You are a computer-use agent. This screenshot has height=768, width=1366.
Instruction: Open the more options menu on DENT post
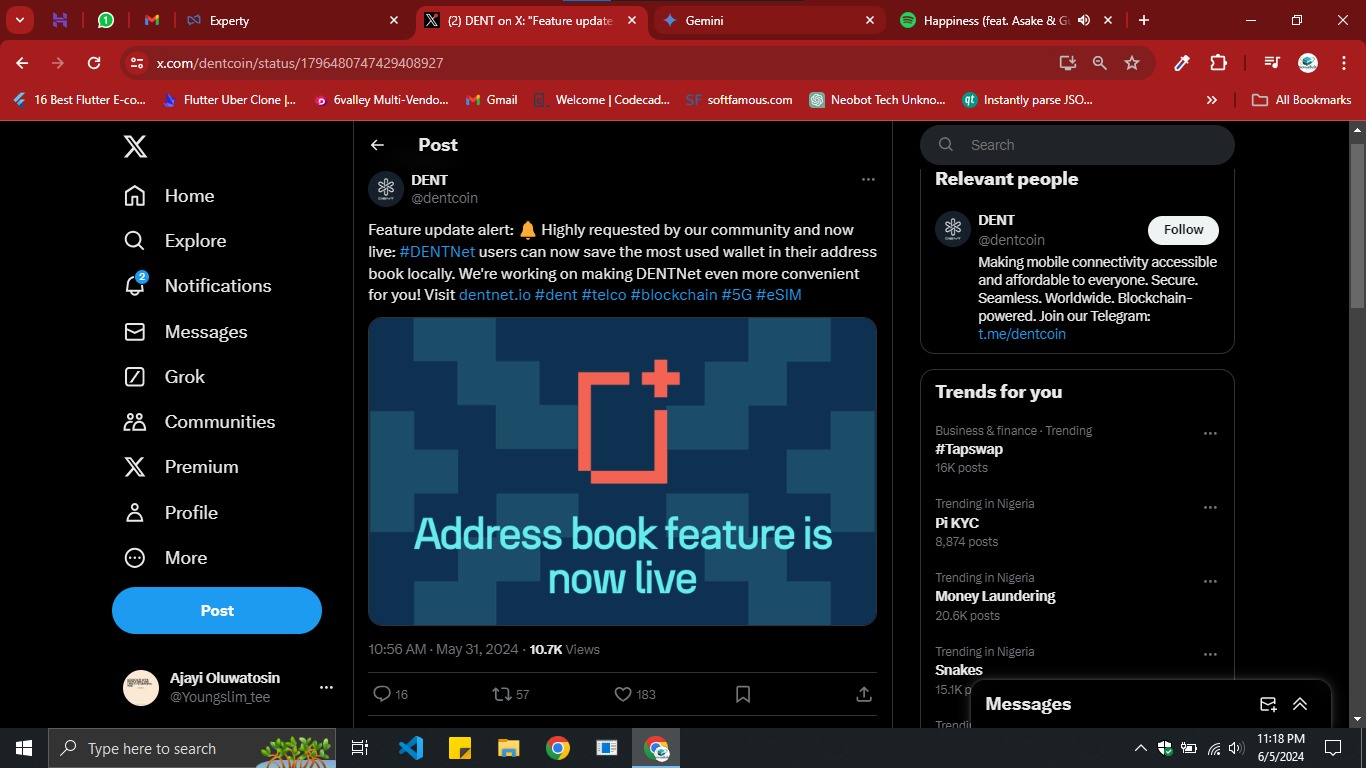[868, 180]
